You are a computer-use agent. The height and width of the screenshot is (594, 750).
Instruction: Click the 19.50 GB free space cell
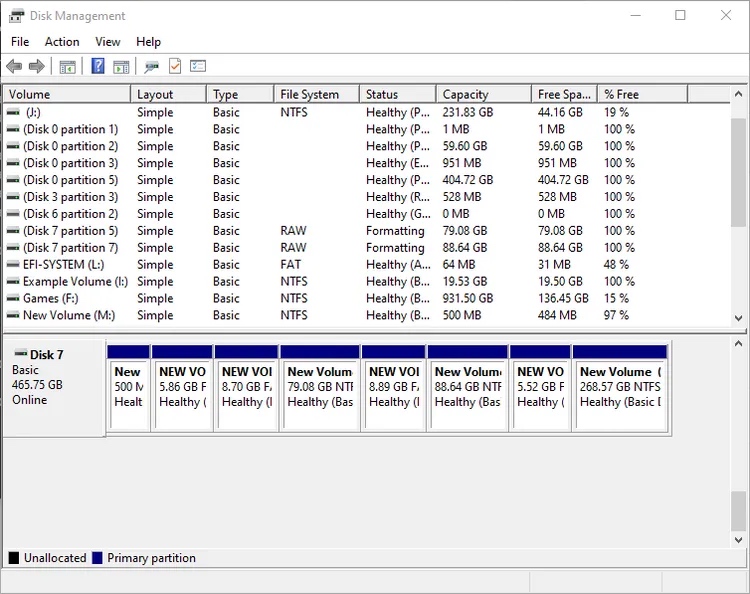(560, 281)
